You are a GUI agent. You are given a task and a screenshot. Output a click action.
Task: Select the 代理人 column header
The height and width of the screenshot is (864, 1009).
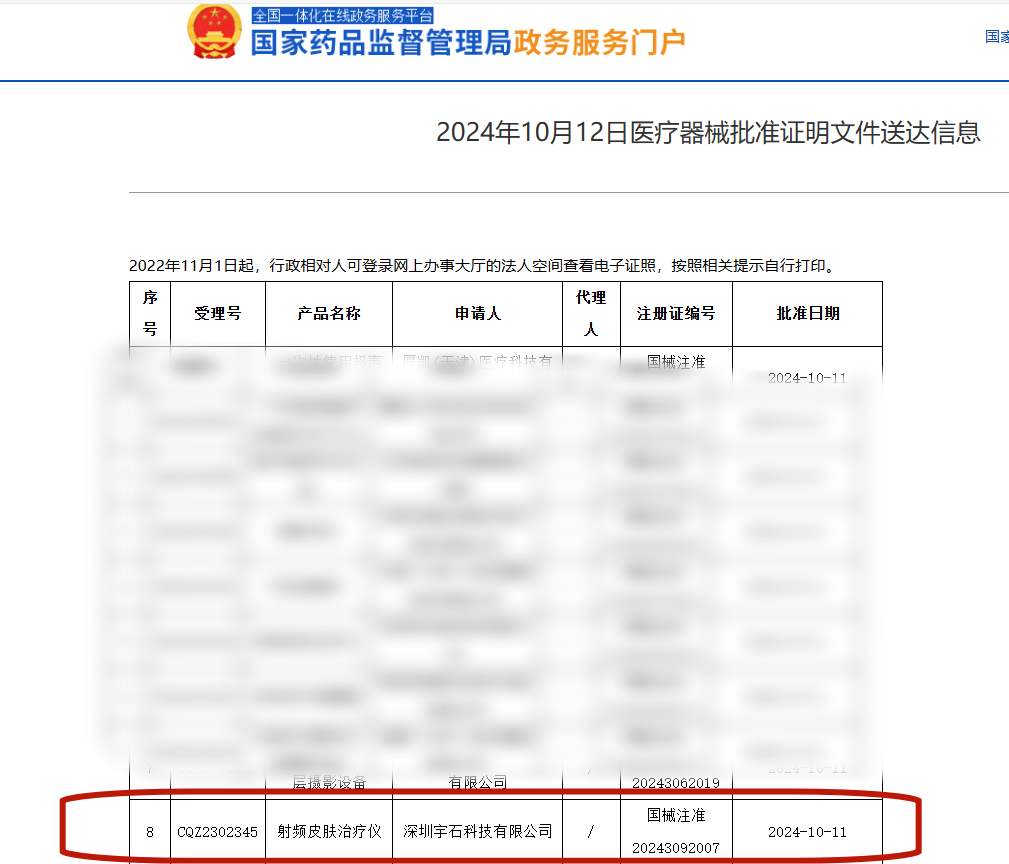[x=591, y=313]
